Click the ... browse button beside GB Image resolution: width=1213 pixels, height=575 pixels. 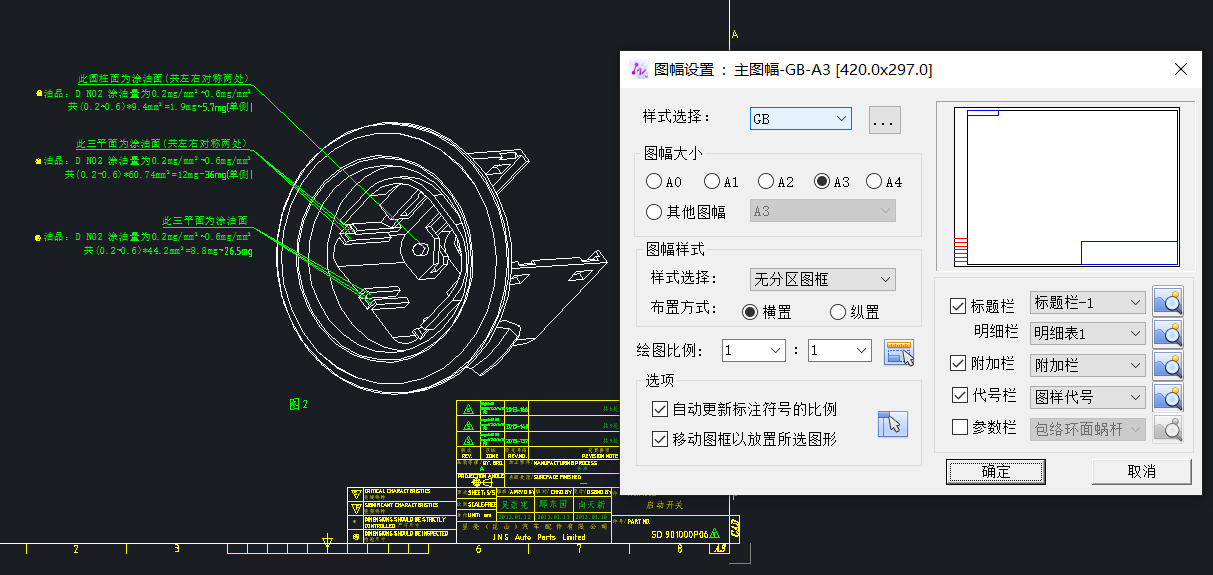[884, 120]
